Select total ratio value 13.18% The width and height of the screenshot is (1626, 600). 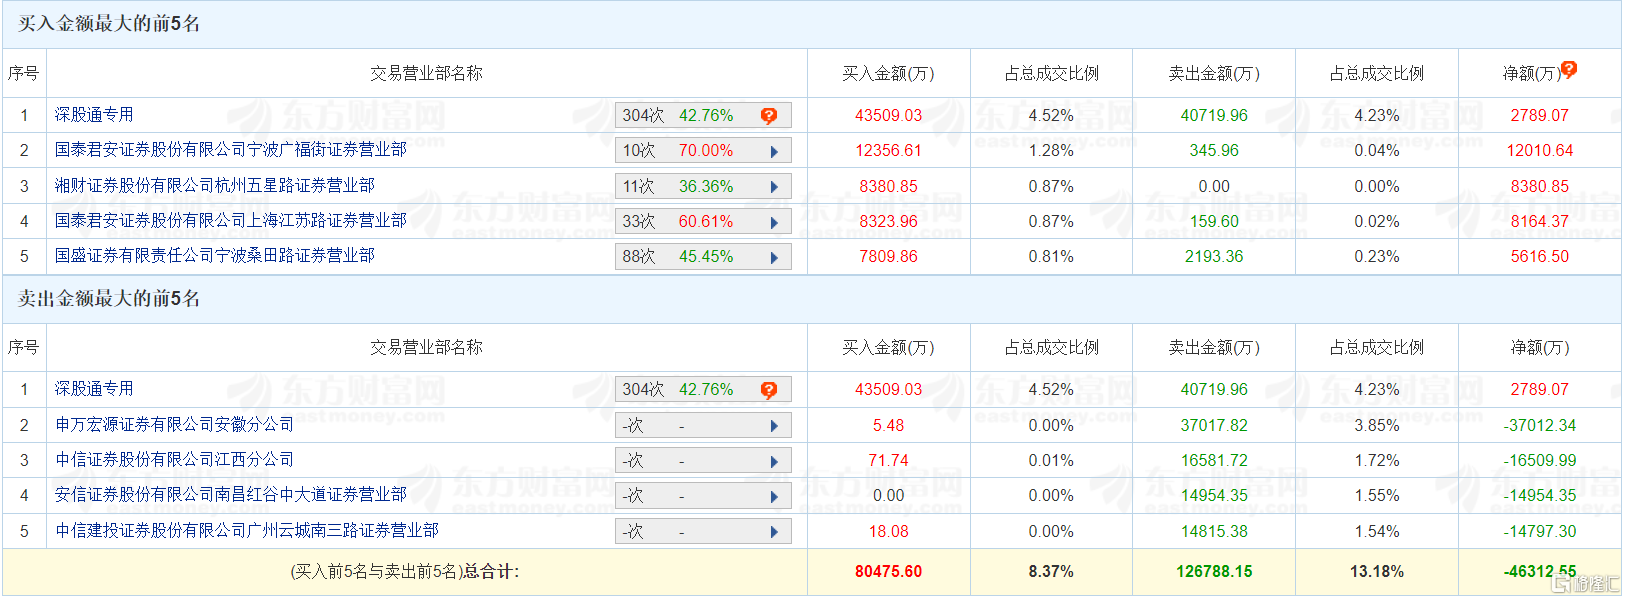[x=1377, y=572]
